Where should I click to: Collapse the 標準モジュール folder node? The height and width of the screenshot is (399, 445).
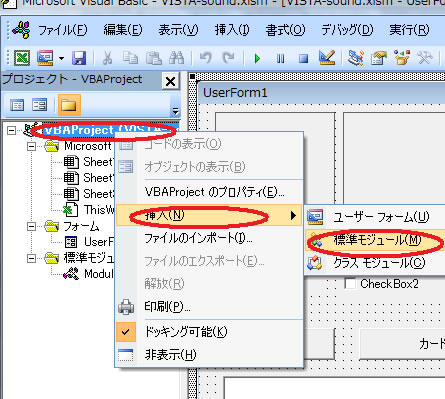pos(31,258)
